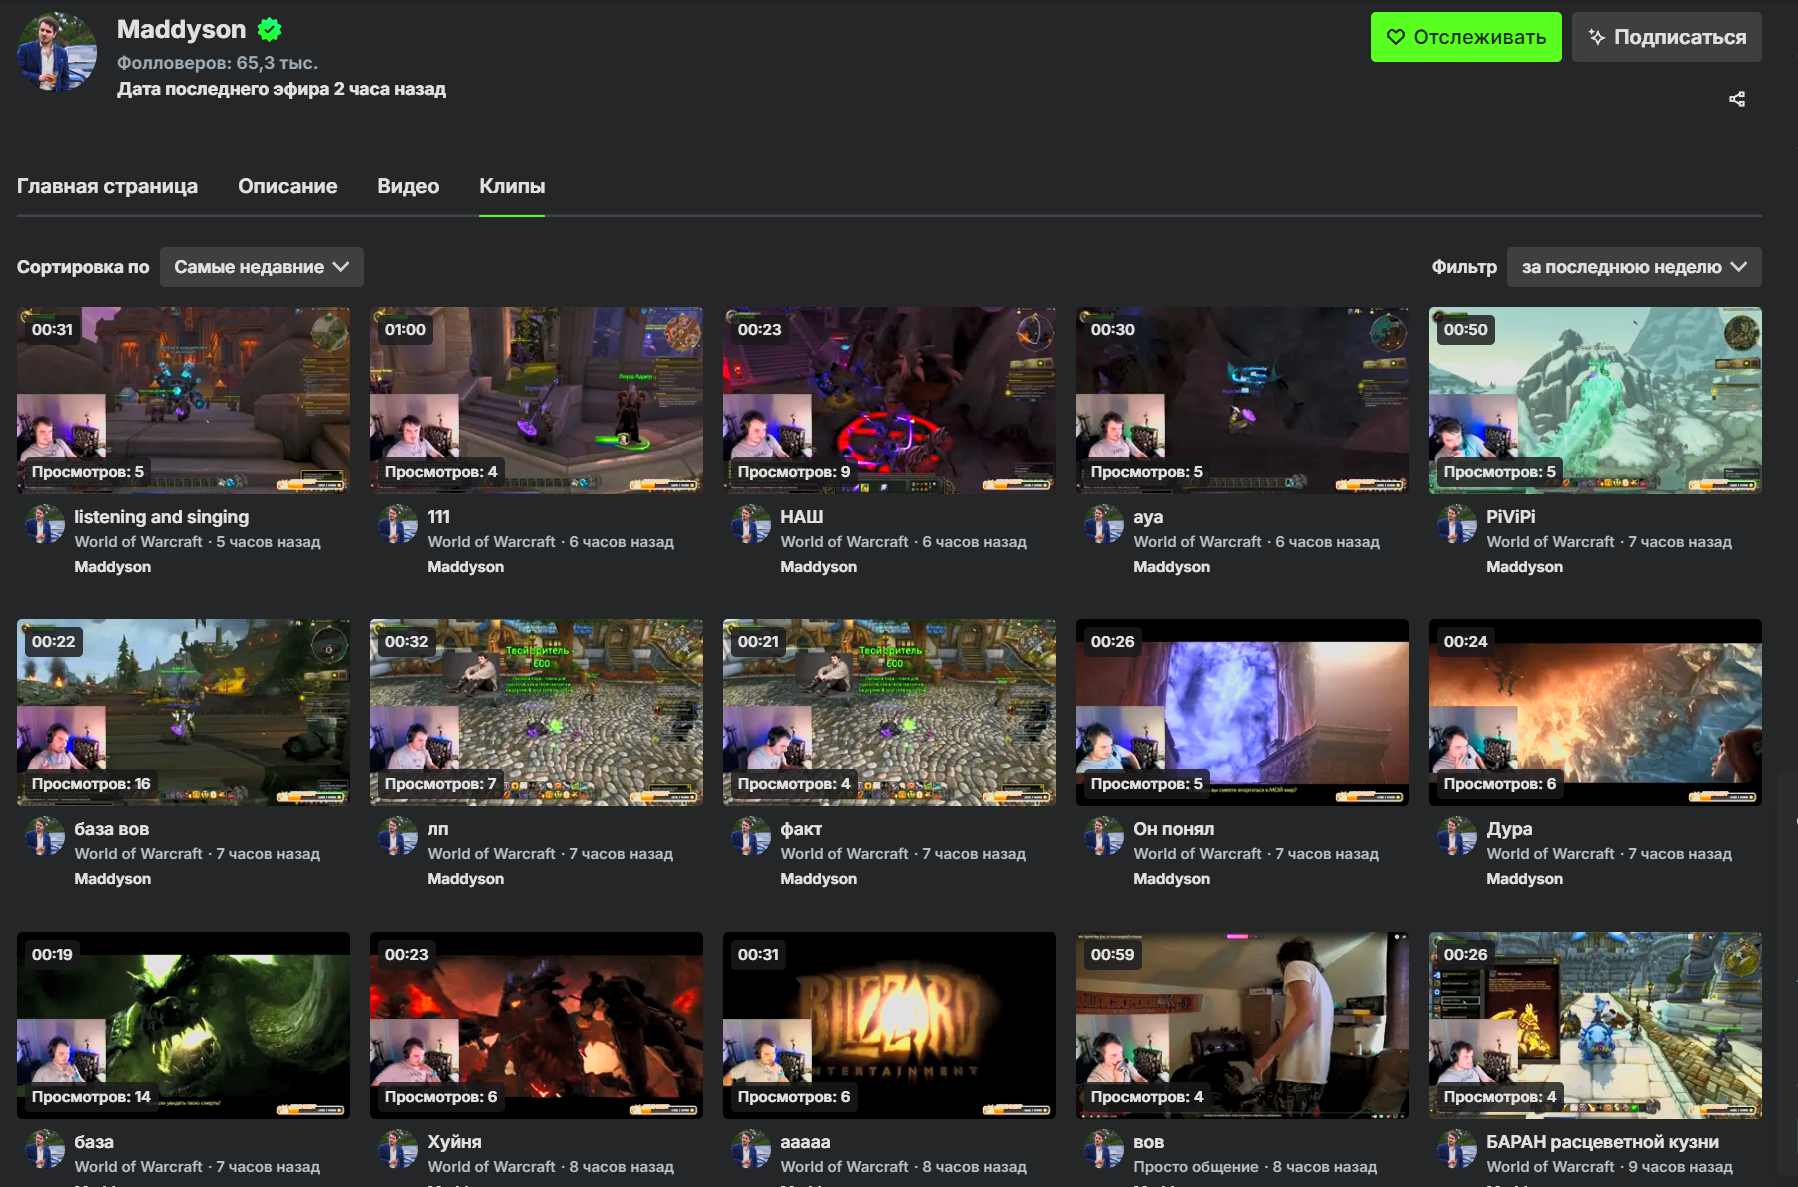The width and height of the screenshot is (1798, 1187).
Task: Click the channel avatar beside 'БАРАН расцветной кузни'
Action: pyautogui.click(x=1456, y=1149)
